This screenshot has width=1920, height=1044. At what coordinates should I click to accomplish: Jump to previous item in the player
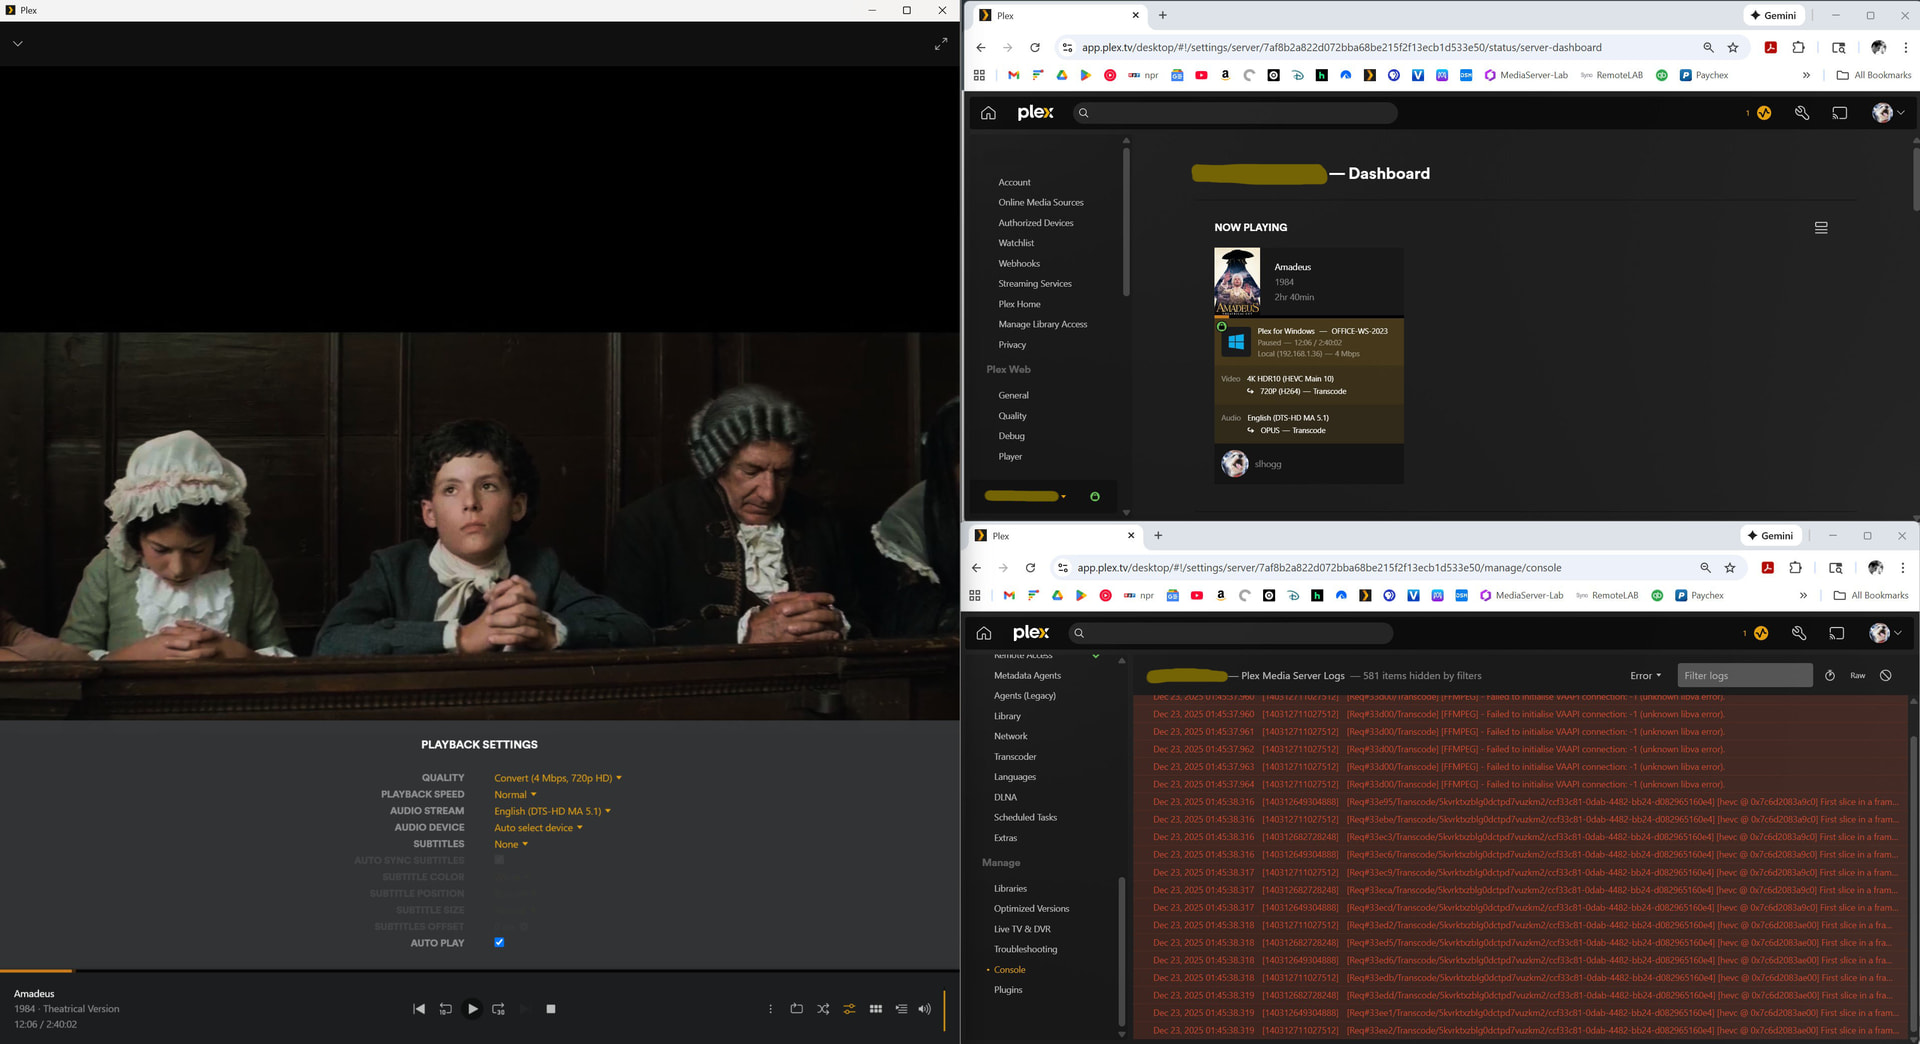[x=419, y=1009]
